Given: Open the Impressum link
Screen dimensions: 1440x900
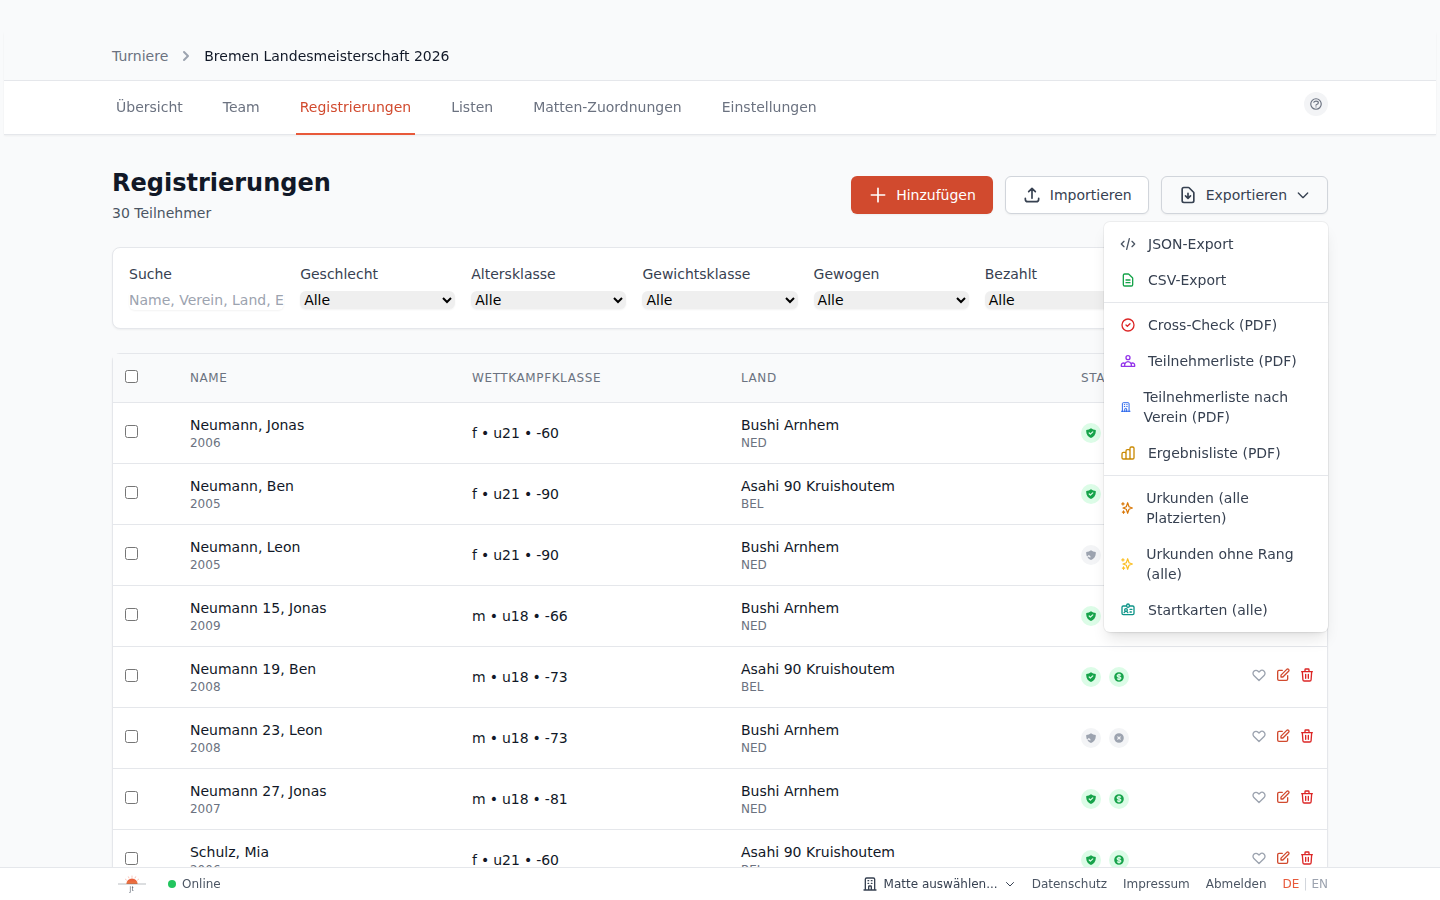Looking at the screenshot, I should (1156, 884).
